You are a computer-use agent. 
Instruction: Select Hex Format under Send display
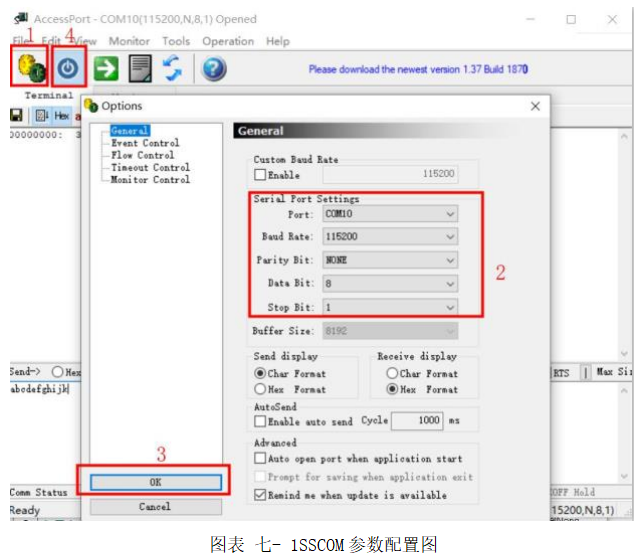[x=261, y=389]
